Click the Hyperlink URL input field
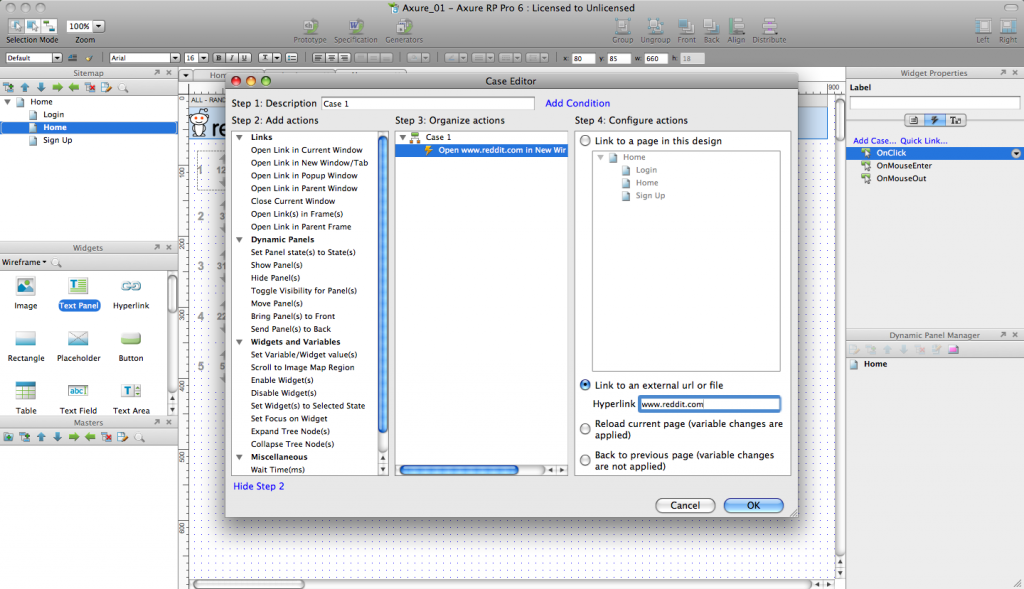The width and height of the screenshot is (1024, 589). tap(709, 404)
